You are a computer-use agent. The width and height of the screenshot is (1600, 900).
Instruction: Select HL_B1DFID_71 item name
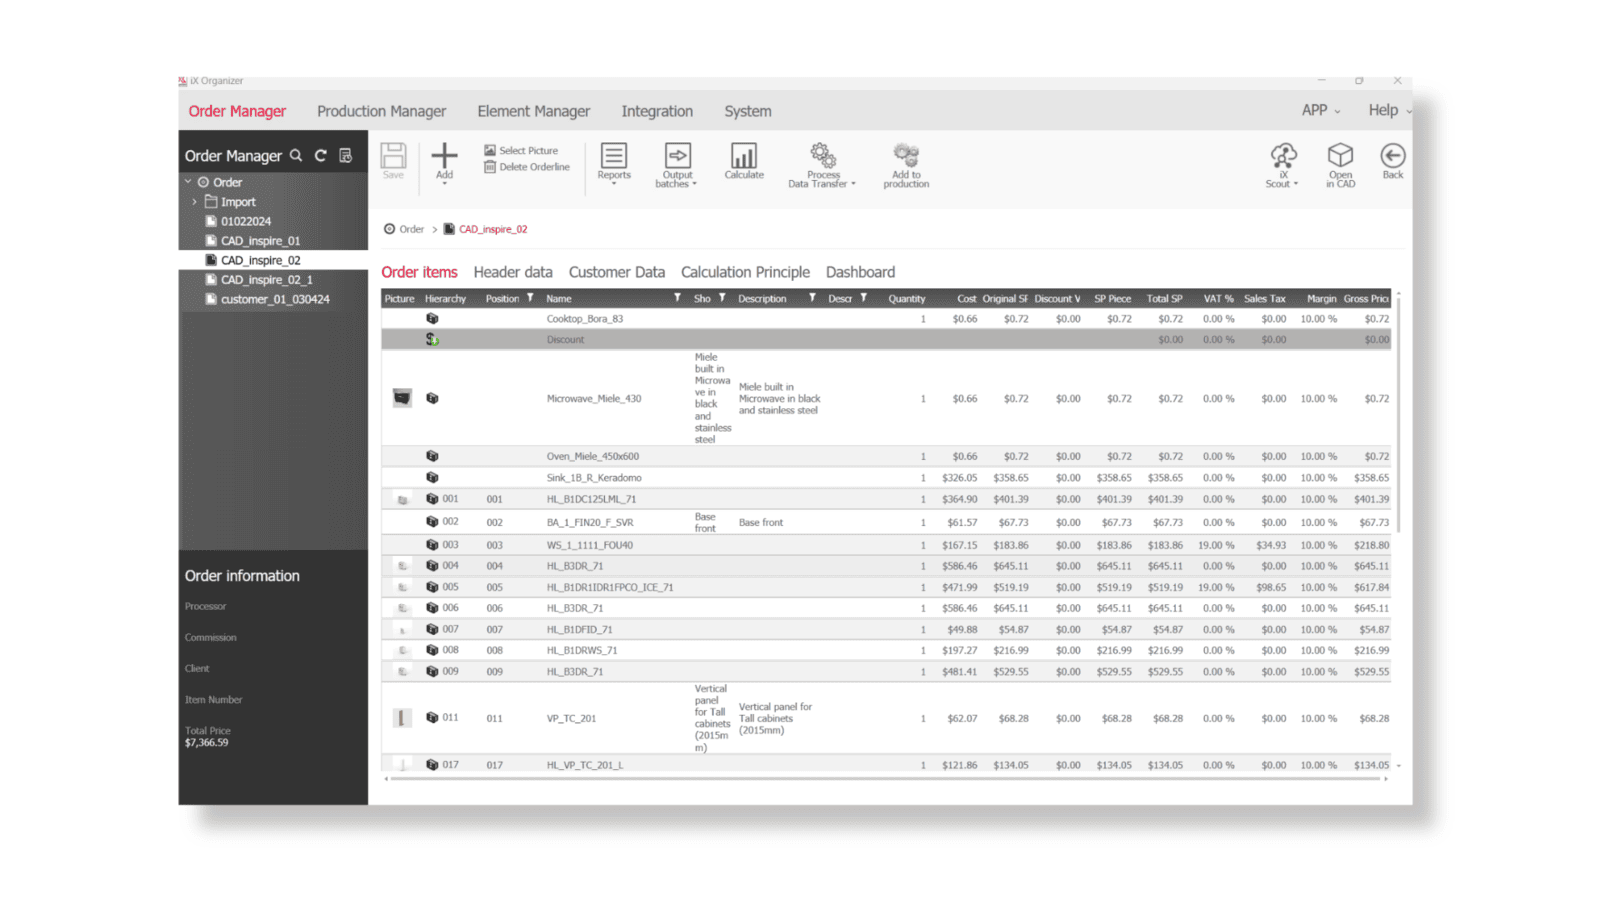click(x=579, y=629)
